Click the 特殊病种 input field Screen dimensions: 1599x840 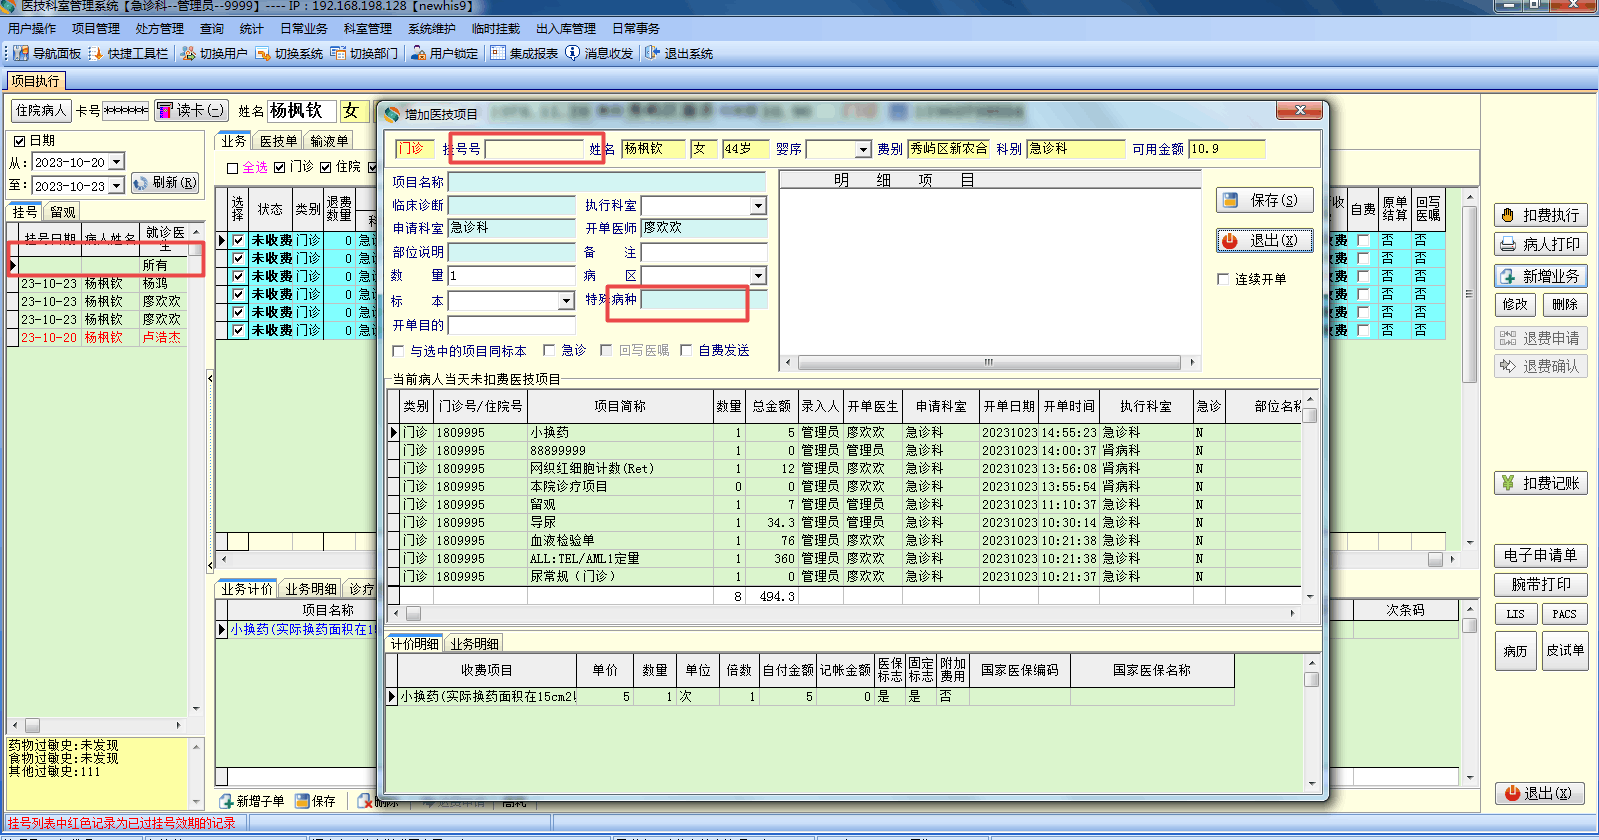704,299
